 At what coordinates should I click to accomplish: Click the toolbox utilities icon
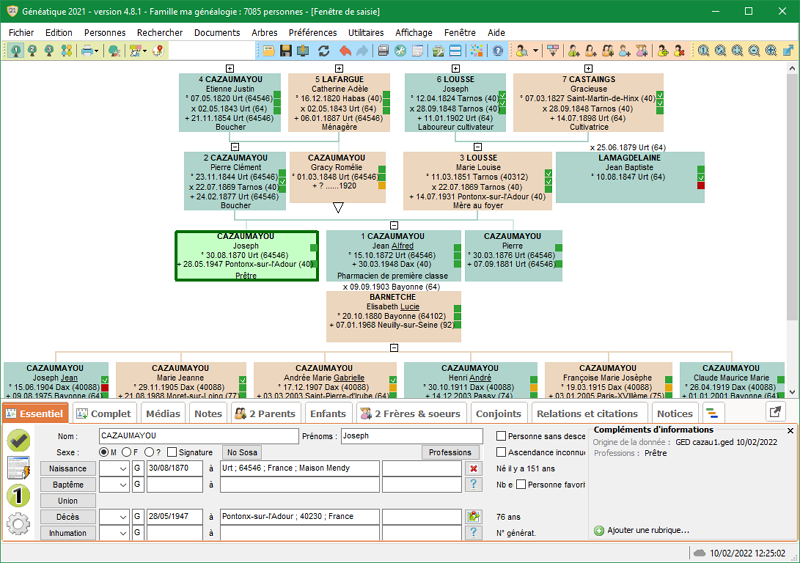438,51
